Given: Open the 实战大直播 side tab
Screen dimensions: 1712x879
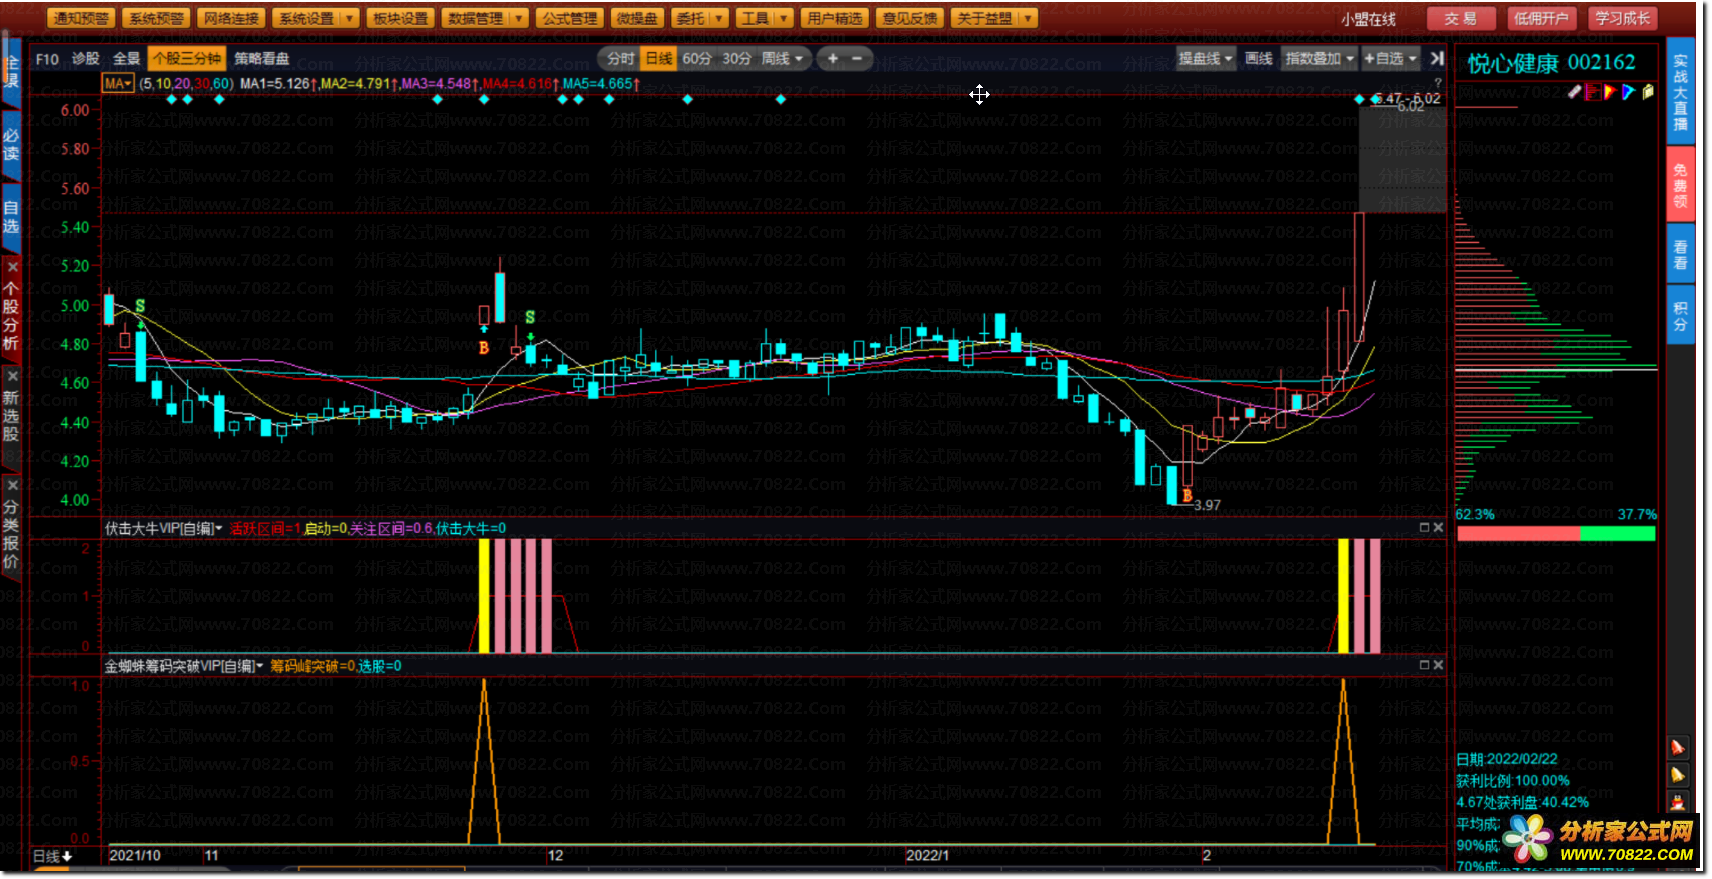Looking at the screenshot, I should (1680, 89).
